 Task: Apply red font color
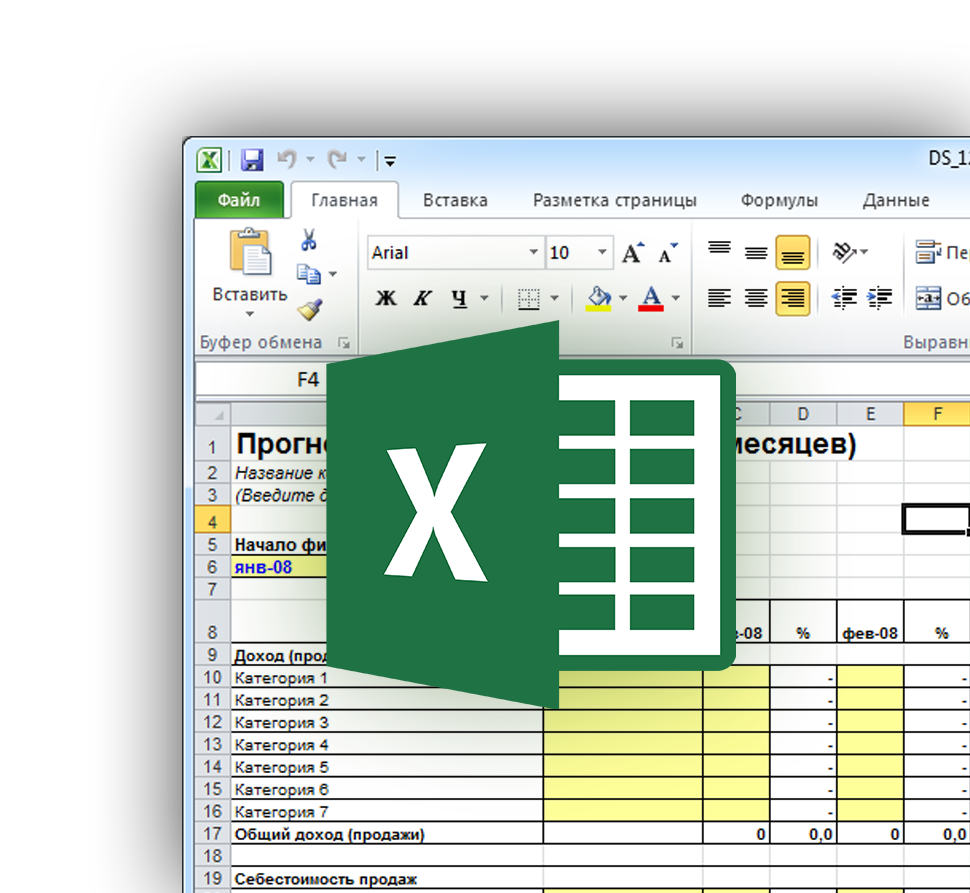pyautogui.click(x=651, y=299)
